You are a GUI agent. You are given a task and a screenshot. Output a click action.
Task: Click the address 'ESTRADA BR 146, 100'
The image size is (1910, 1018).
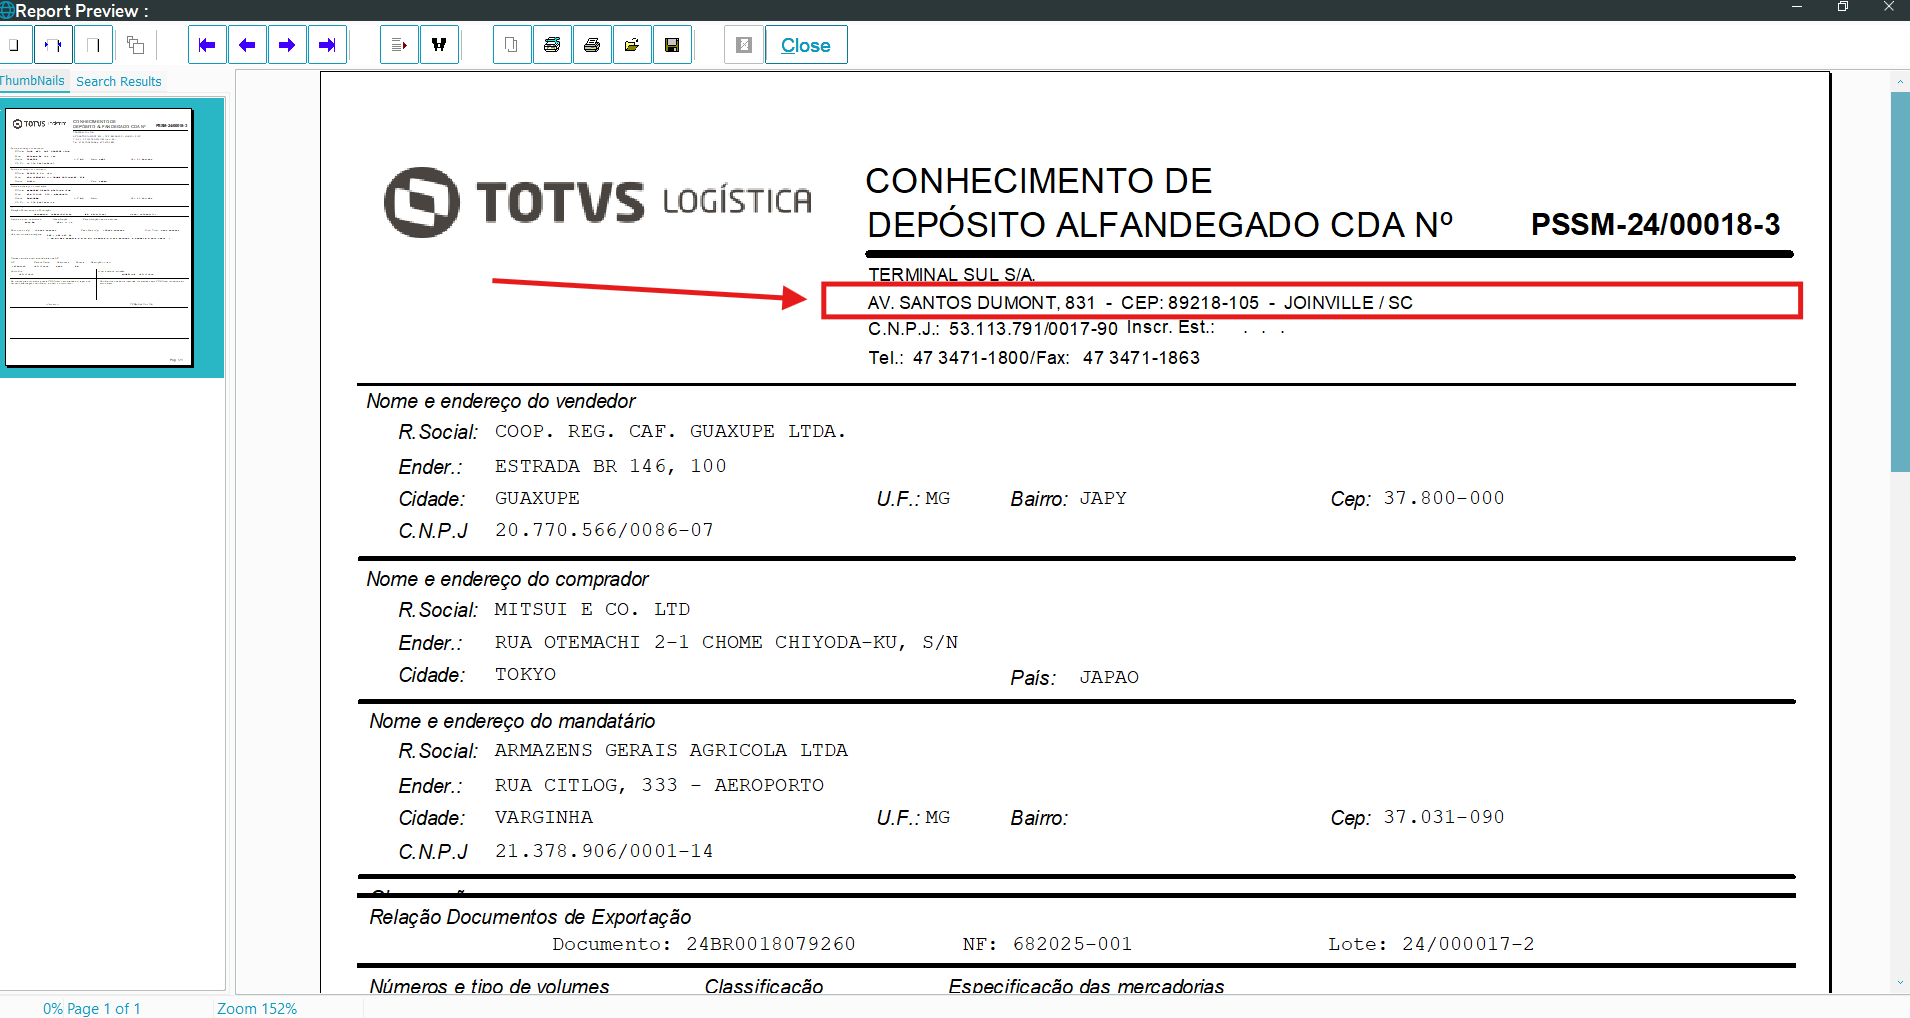point(610,466)
